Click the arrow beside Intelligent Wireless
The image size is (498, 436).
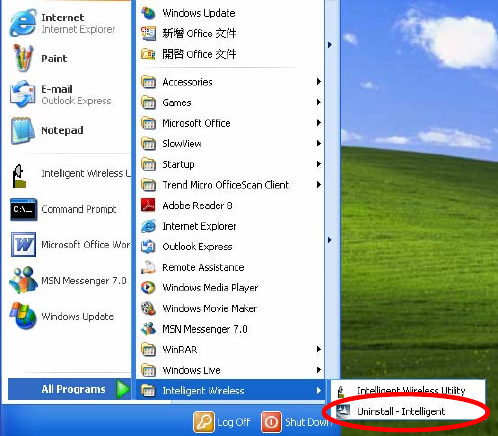(x=319, y=390)
